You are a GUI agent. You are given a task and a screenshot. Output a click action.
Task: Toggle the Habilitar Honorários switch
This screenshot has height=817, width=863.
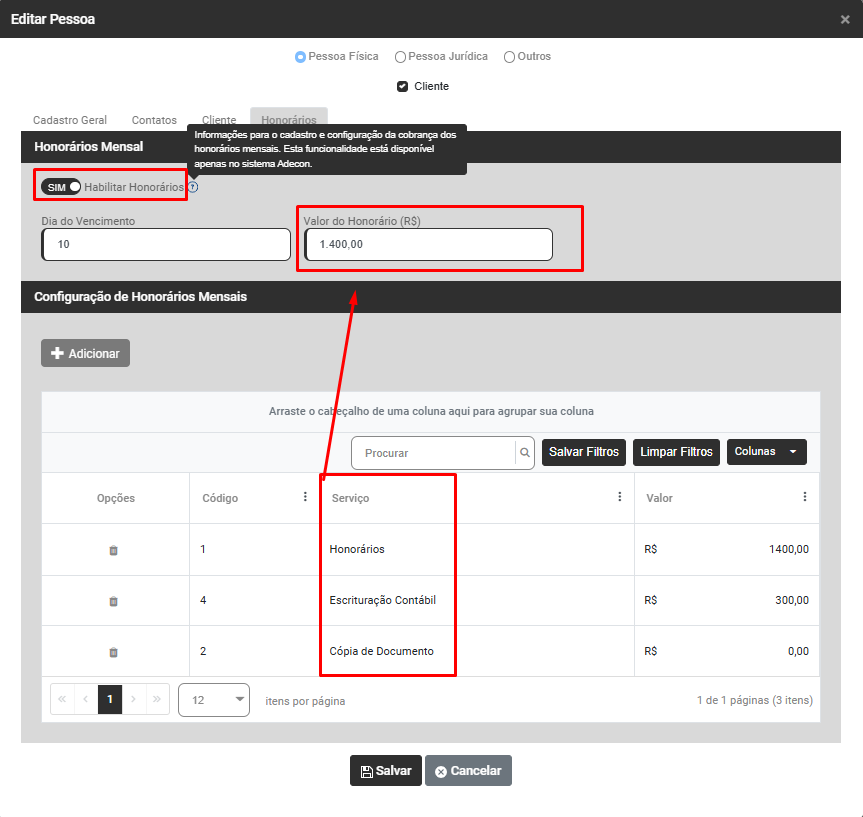(61, 187)
